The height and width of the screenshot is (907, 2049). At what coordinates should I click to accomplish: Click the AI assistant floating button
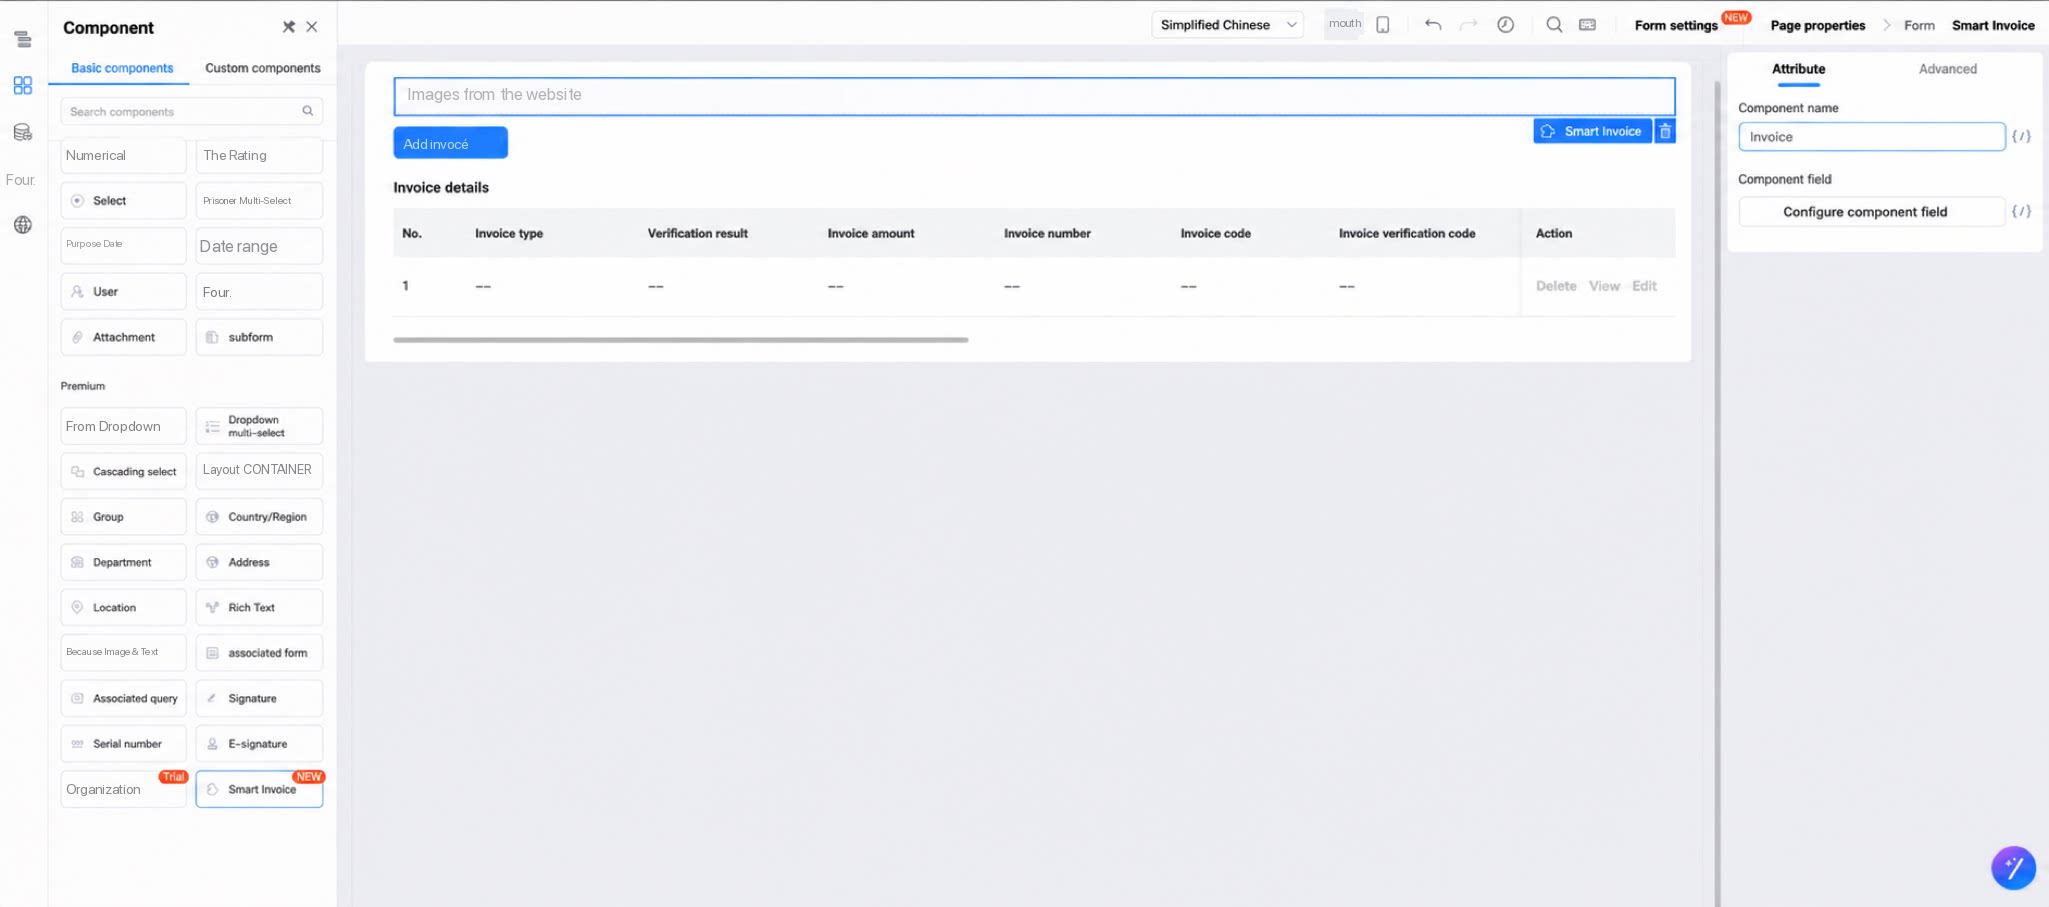tap(2013, 867)
